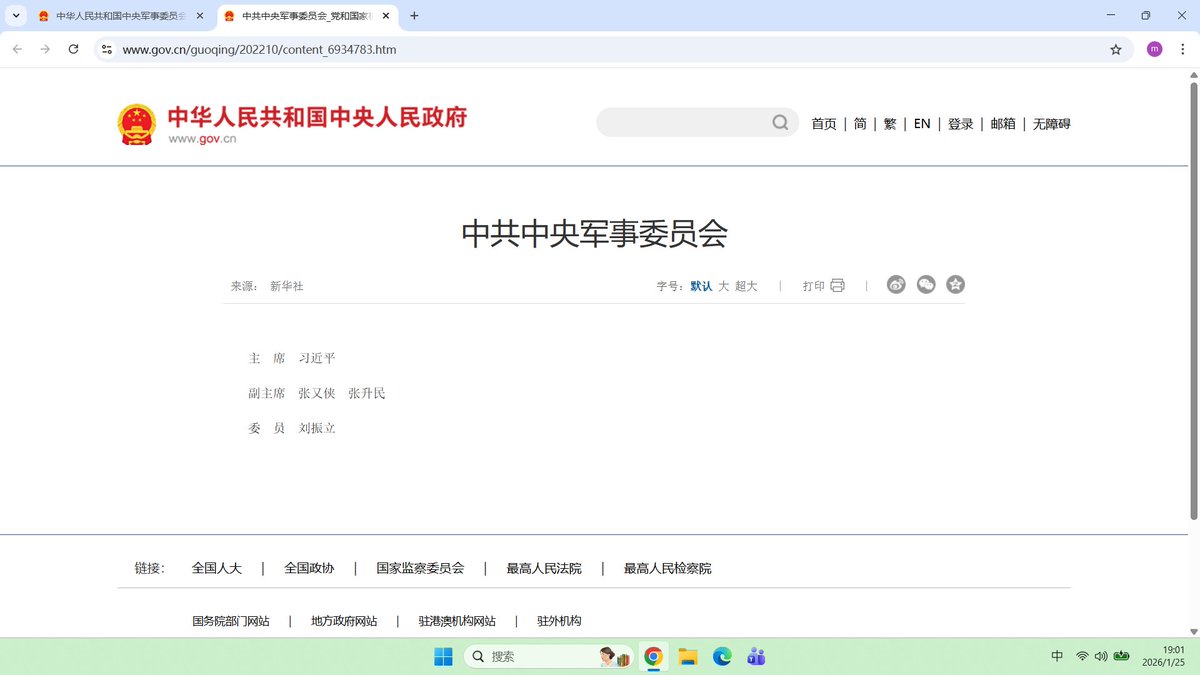The height and width of the screenshot is (675, 1200).
Task: Click the 登录 login link
Action: (x=961, y=124)
